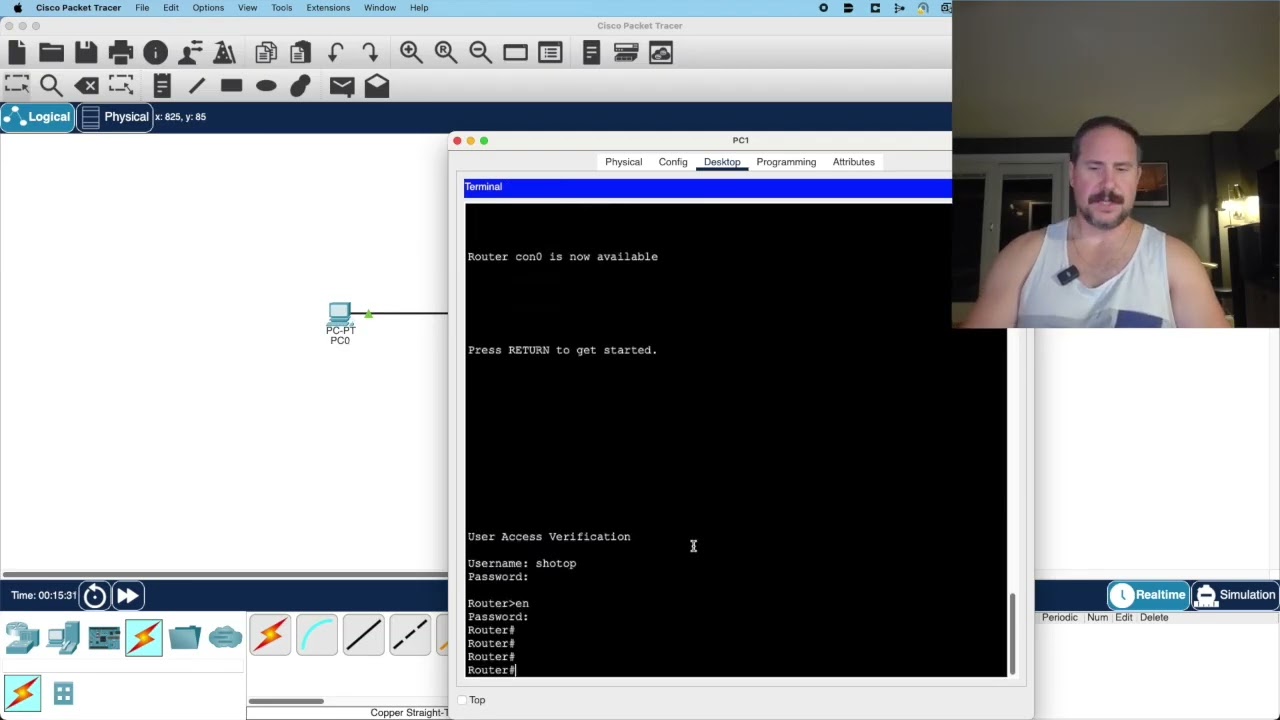The width and height of the screenshot is (1280, 720).
Task: Choose the Inspect magnifier tool
Action: [51, 86]
